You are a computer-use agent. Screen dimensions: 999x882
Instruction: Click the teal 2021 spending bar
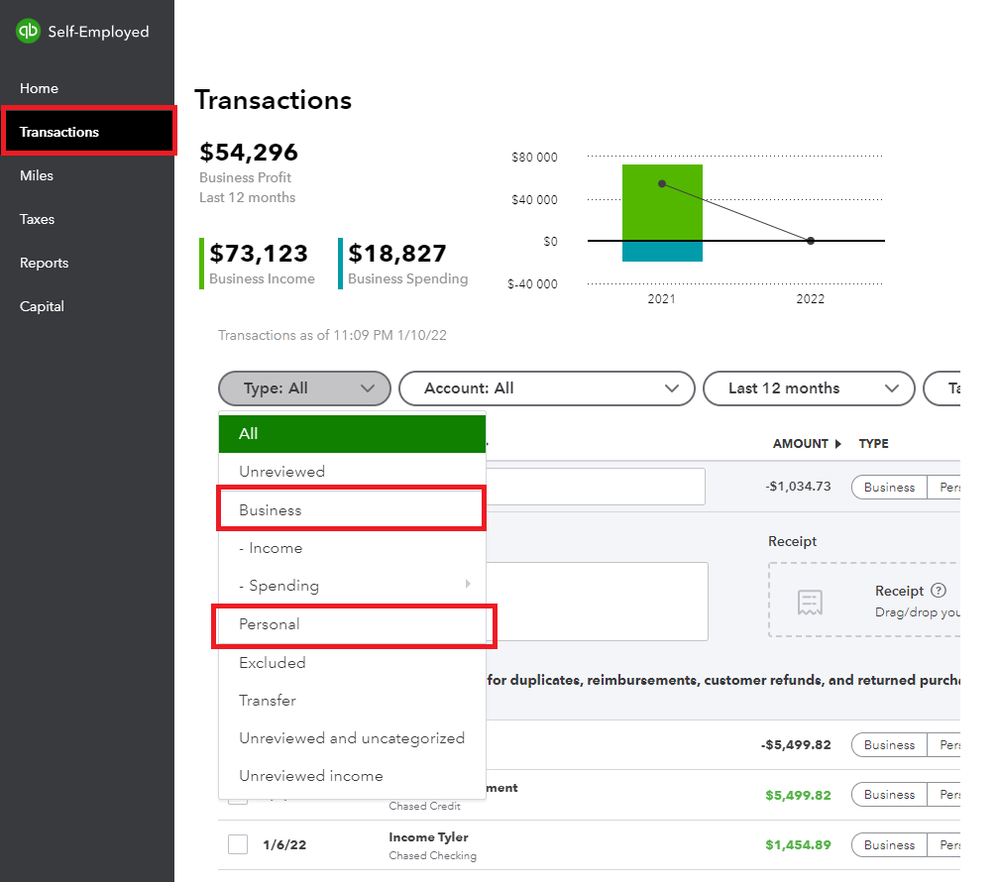(x=662, y=251)
